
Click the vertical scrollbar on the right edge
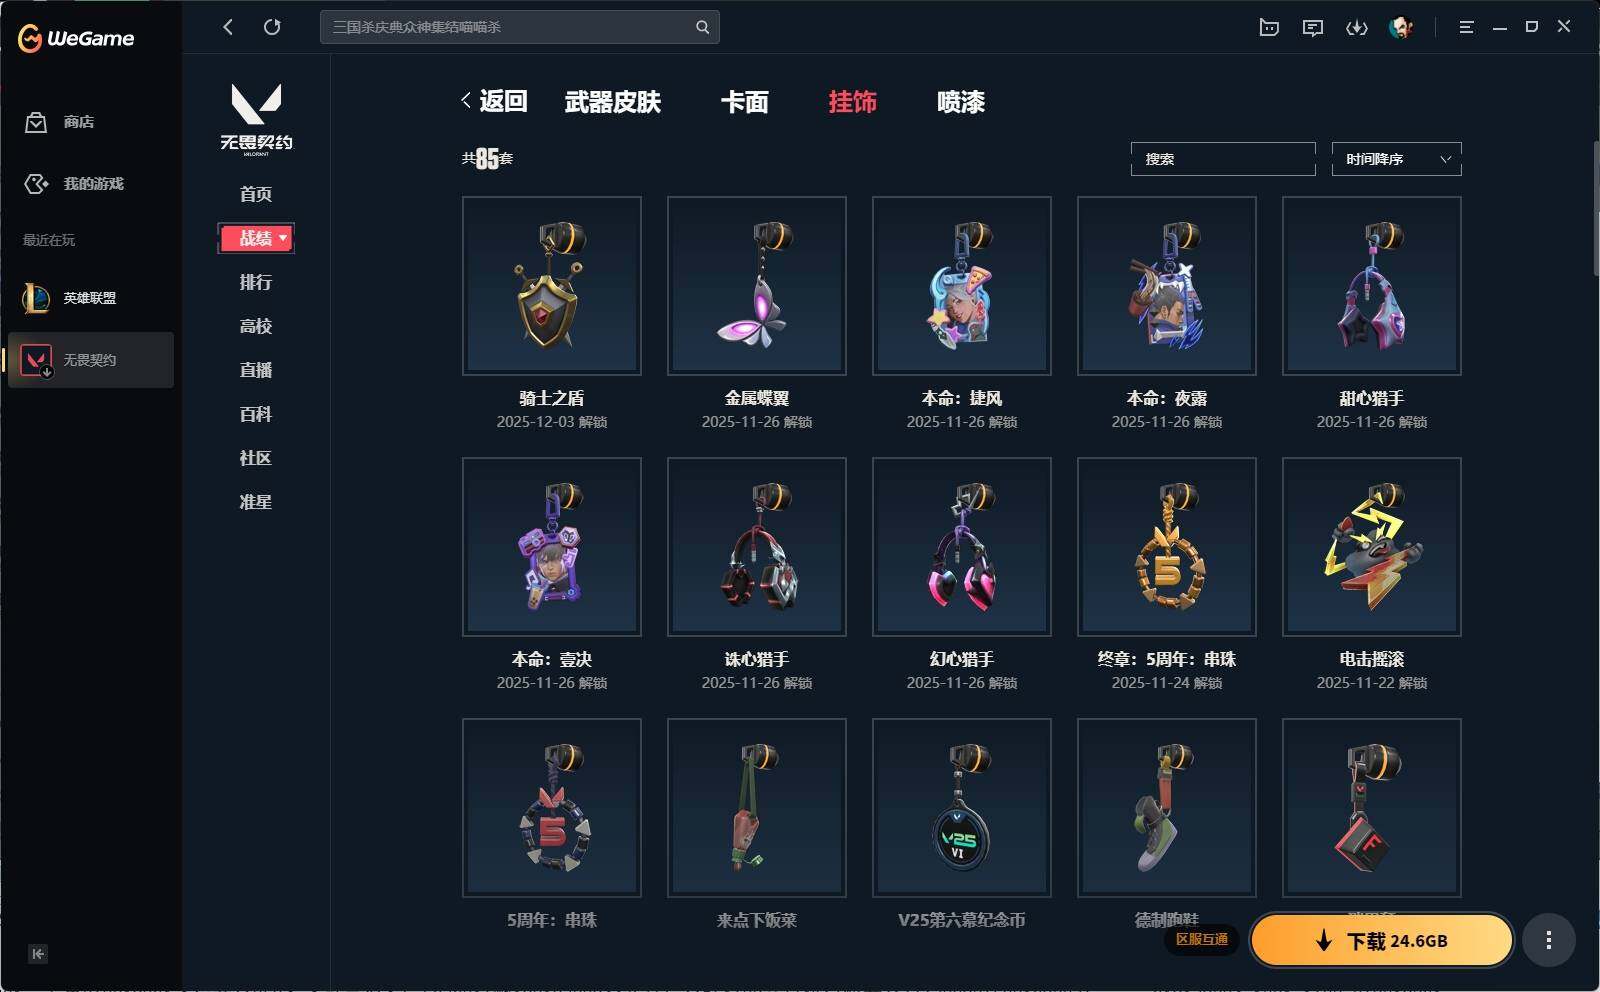(x=1596, y=208)
